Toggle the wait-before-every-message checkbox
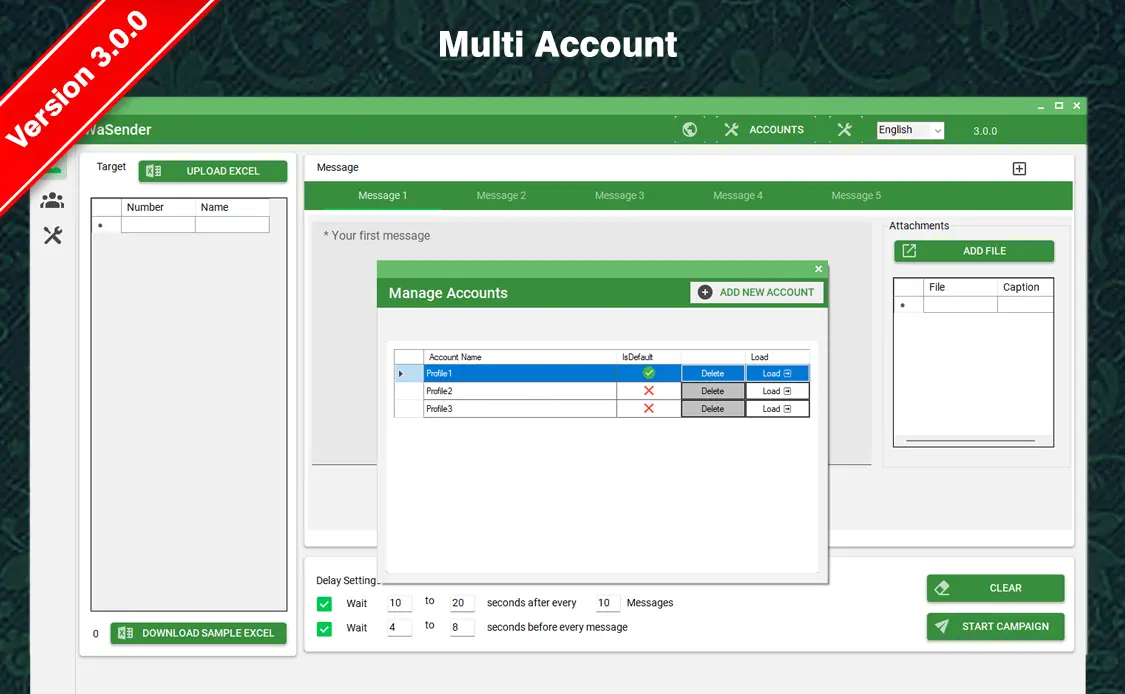This screenshot has width=1125, height=694. [x=324, y=629]
